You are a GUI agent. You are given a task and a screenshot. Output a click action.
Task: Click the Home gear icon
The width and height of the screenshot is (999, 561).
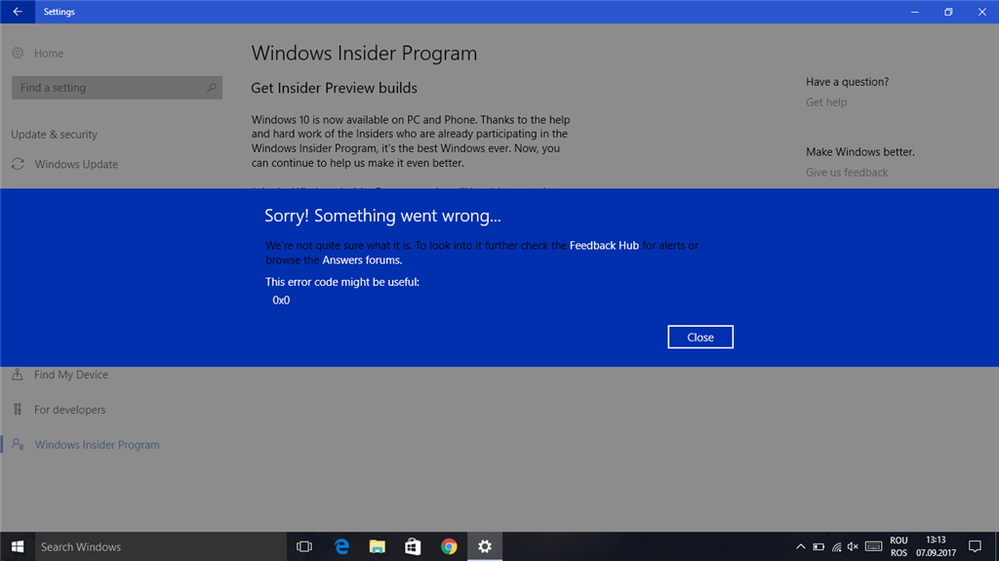point(18,53)
